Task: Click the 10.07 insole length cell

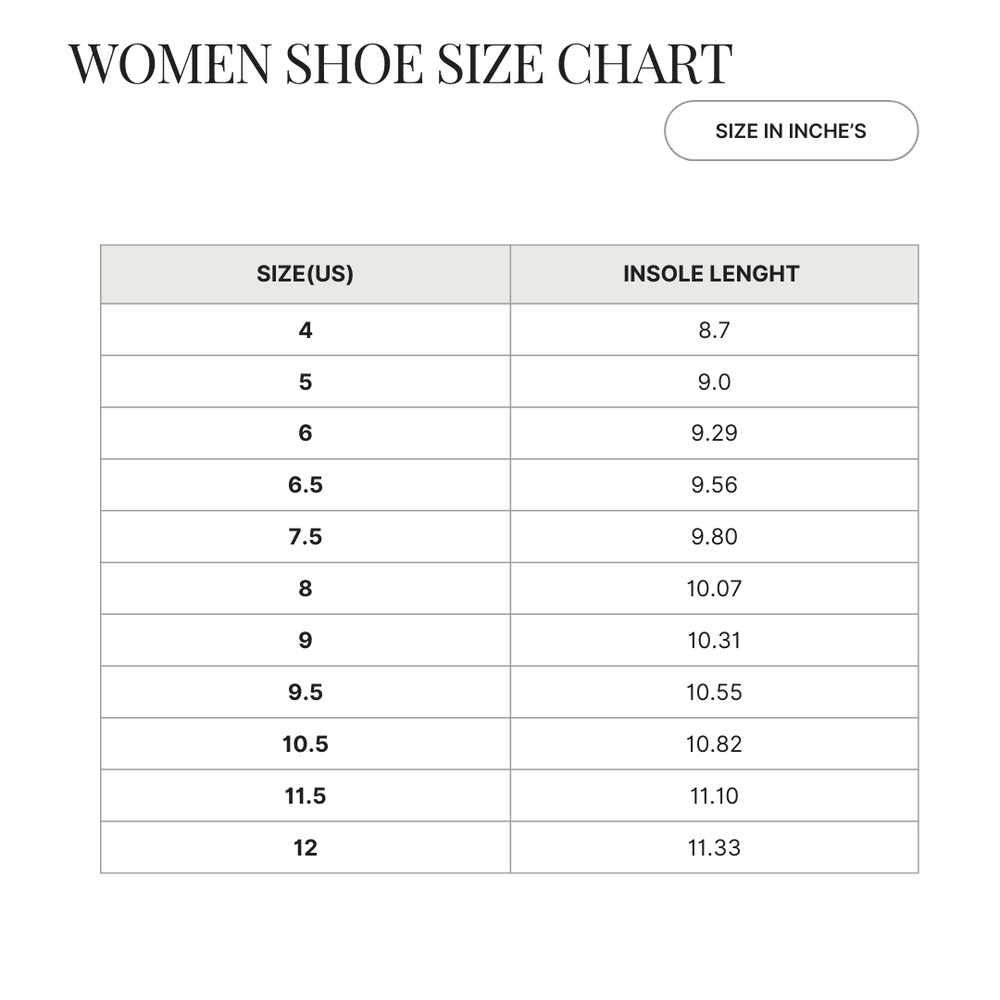Action: click(x=714, y=589)
